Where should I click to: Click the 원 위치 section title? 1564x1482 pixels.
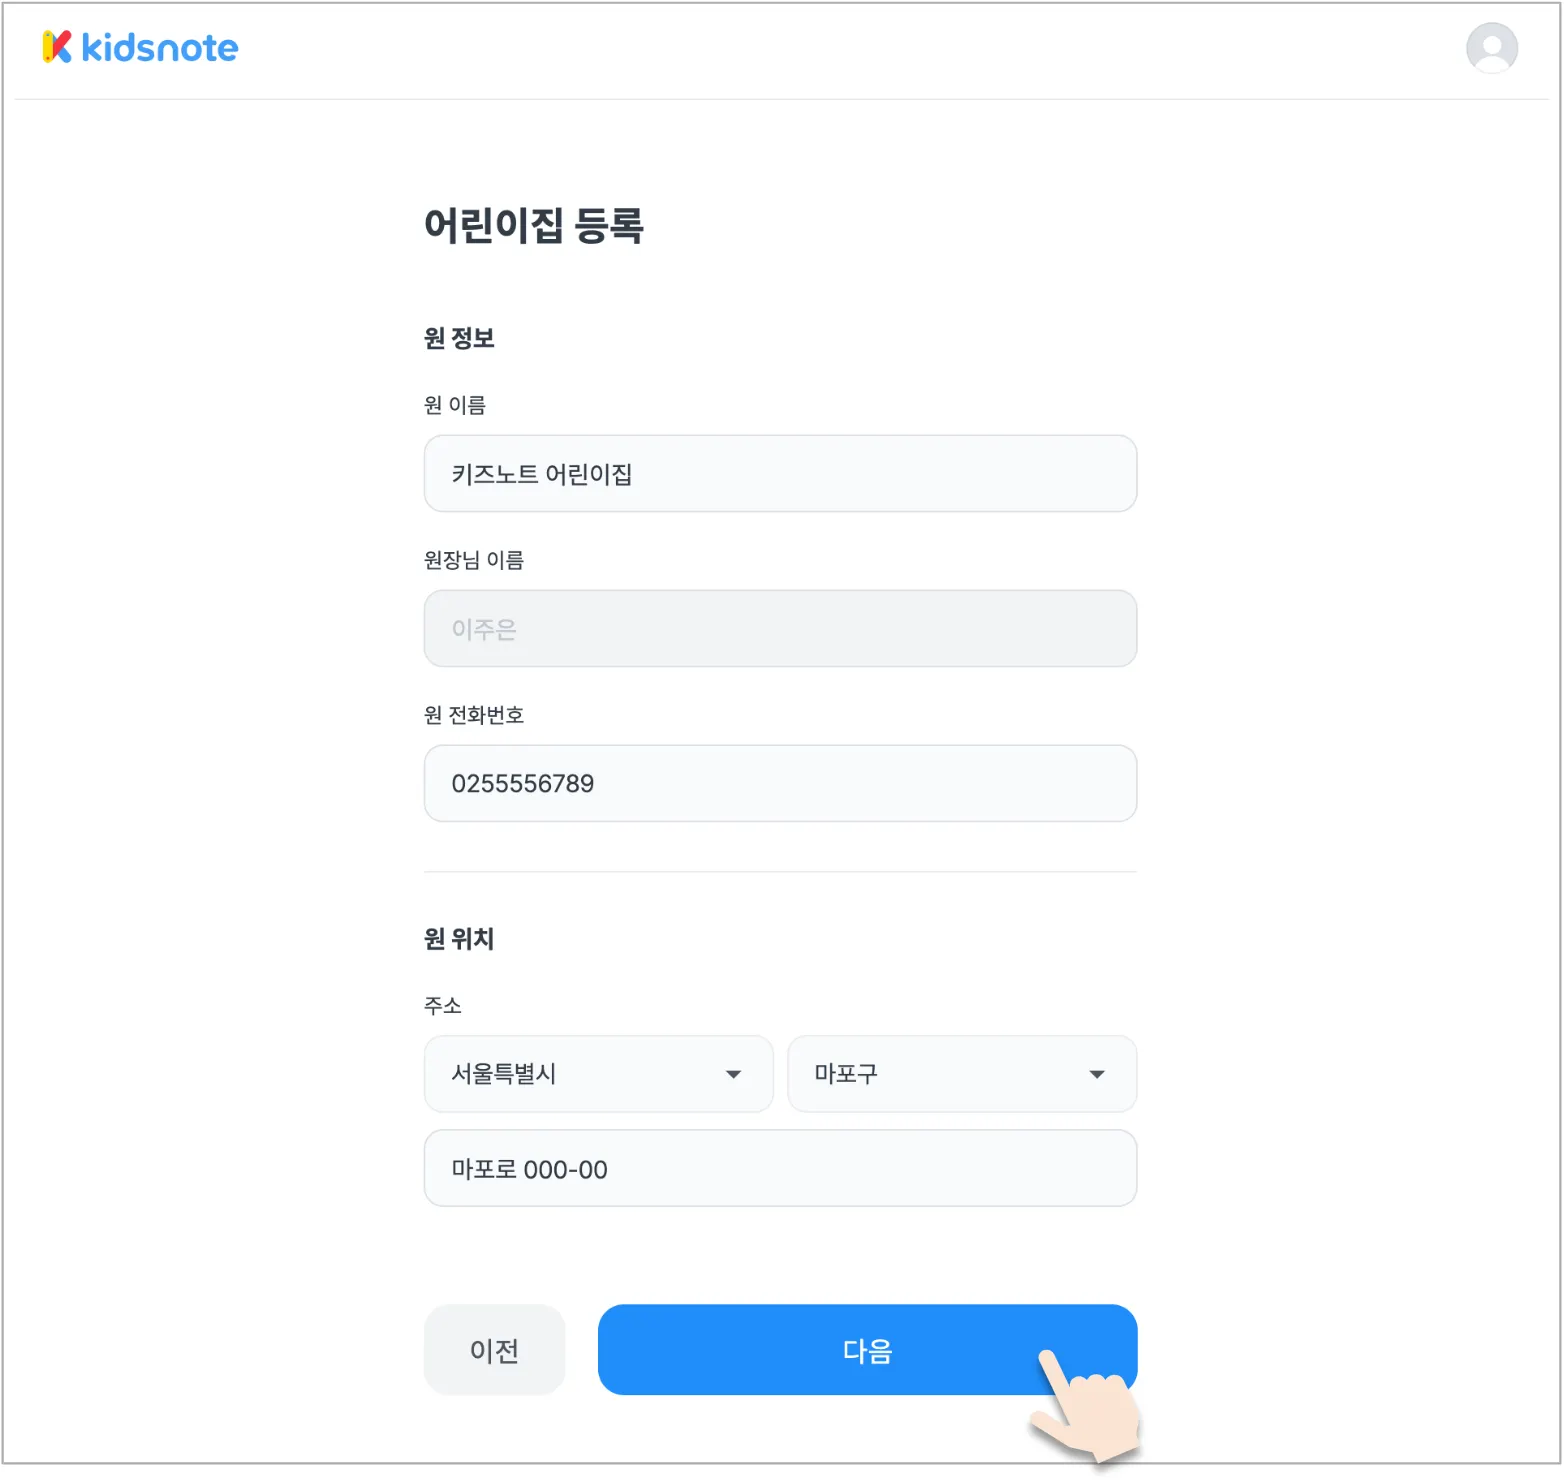click(459, 939)
